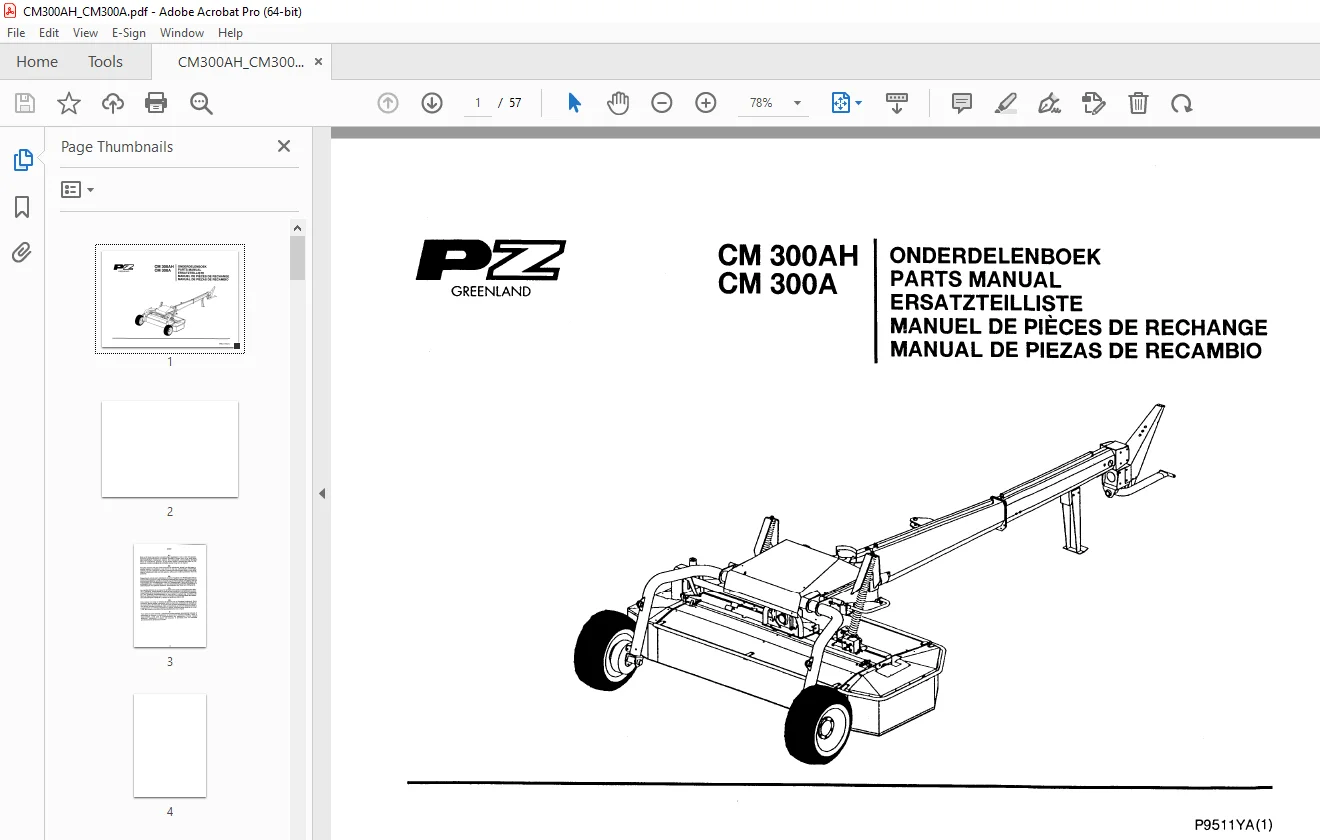Zoom out with the minus icon
This screenshot has width=1320, height=840.
[662, 103]
